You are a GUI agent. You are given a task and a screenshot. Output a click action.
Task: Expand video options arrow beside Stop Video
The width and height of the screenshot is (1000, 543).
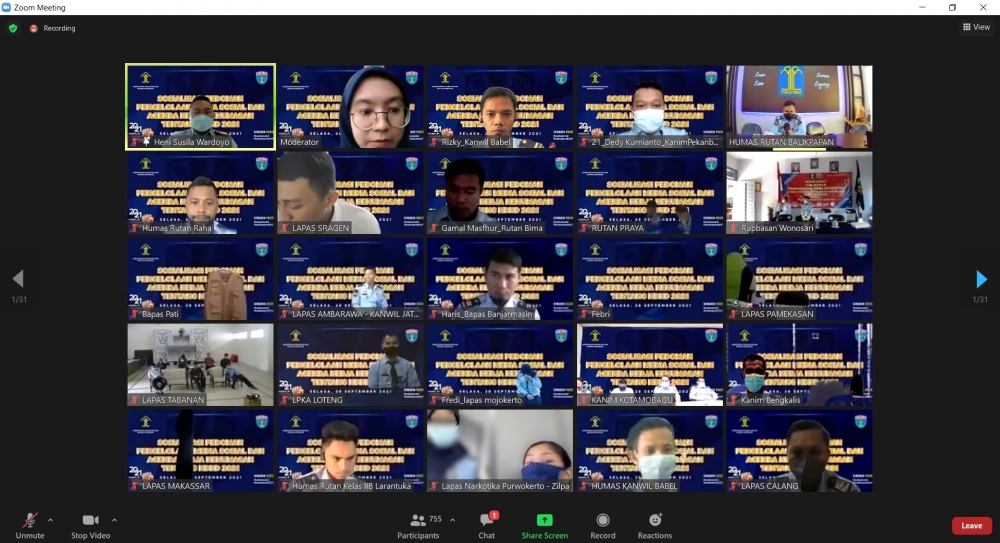pos(114,520)
